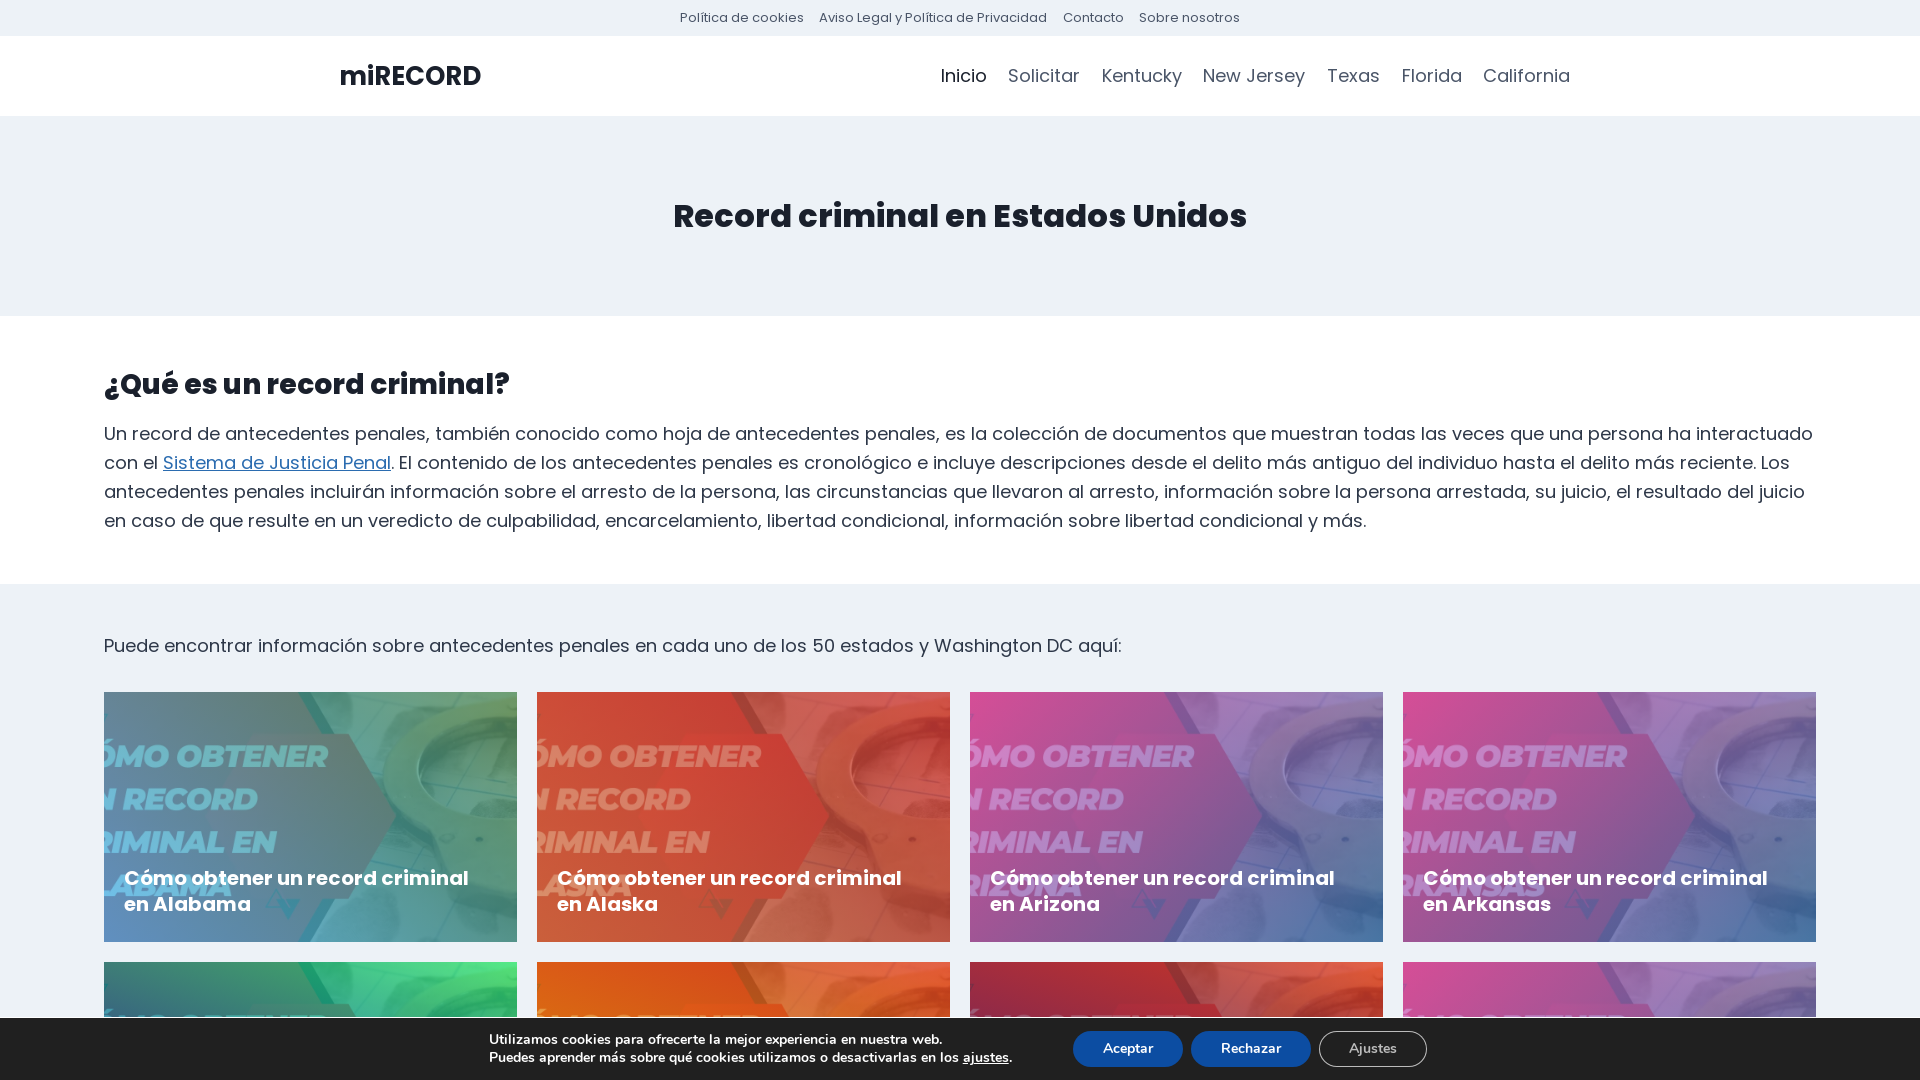
Task: Go to the Contacto page
Action: (1092, 18)
